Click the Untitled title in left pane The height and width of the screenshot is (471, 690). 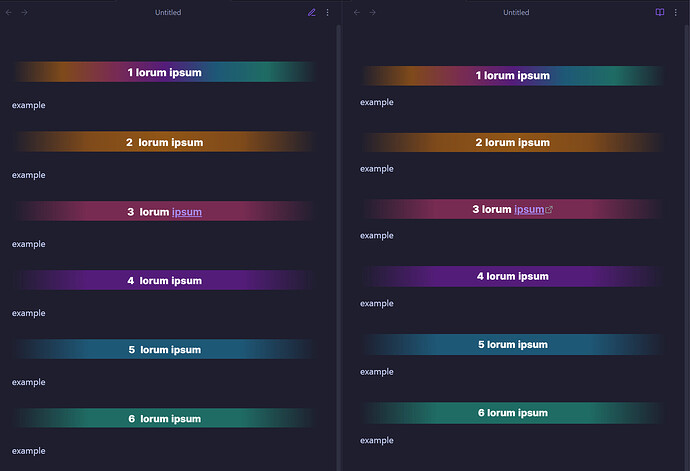click(168, 12)
